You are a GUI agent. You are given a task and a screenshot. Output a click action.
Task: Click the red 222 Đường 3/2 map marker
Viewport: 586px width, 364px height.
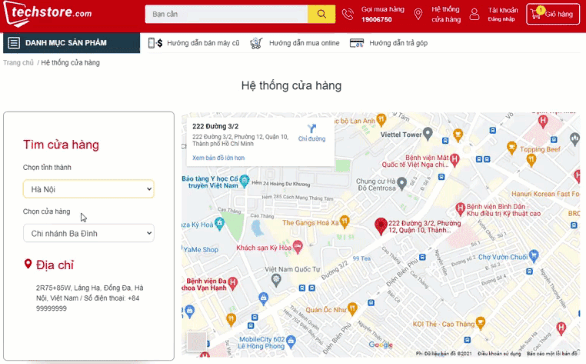click(x=381, y=226)
